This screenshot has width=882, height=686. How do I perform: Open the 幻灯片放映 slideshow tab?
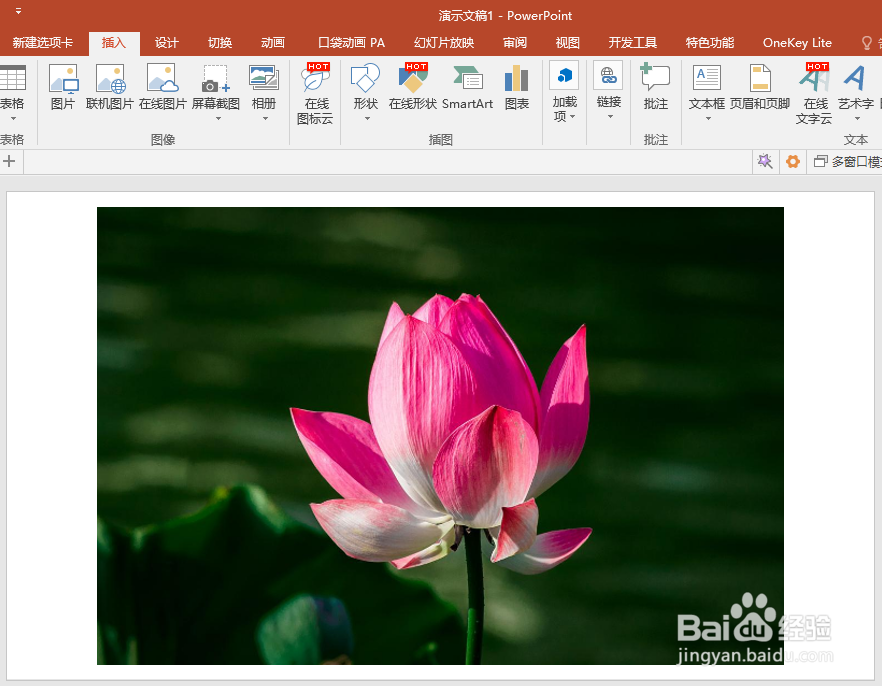[444, 43]
